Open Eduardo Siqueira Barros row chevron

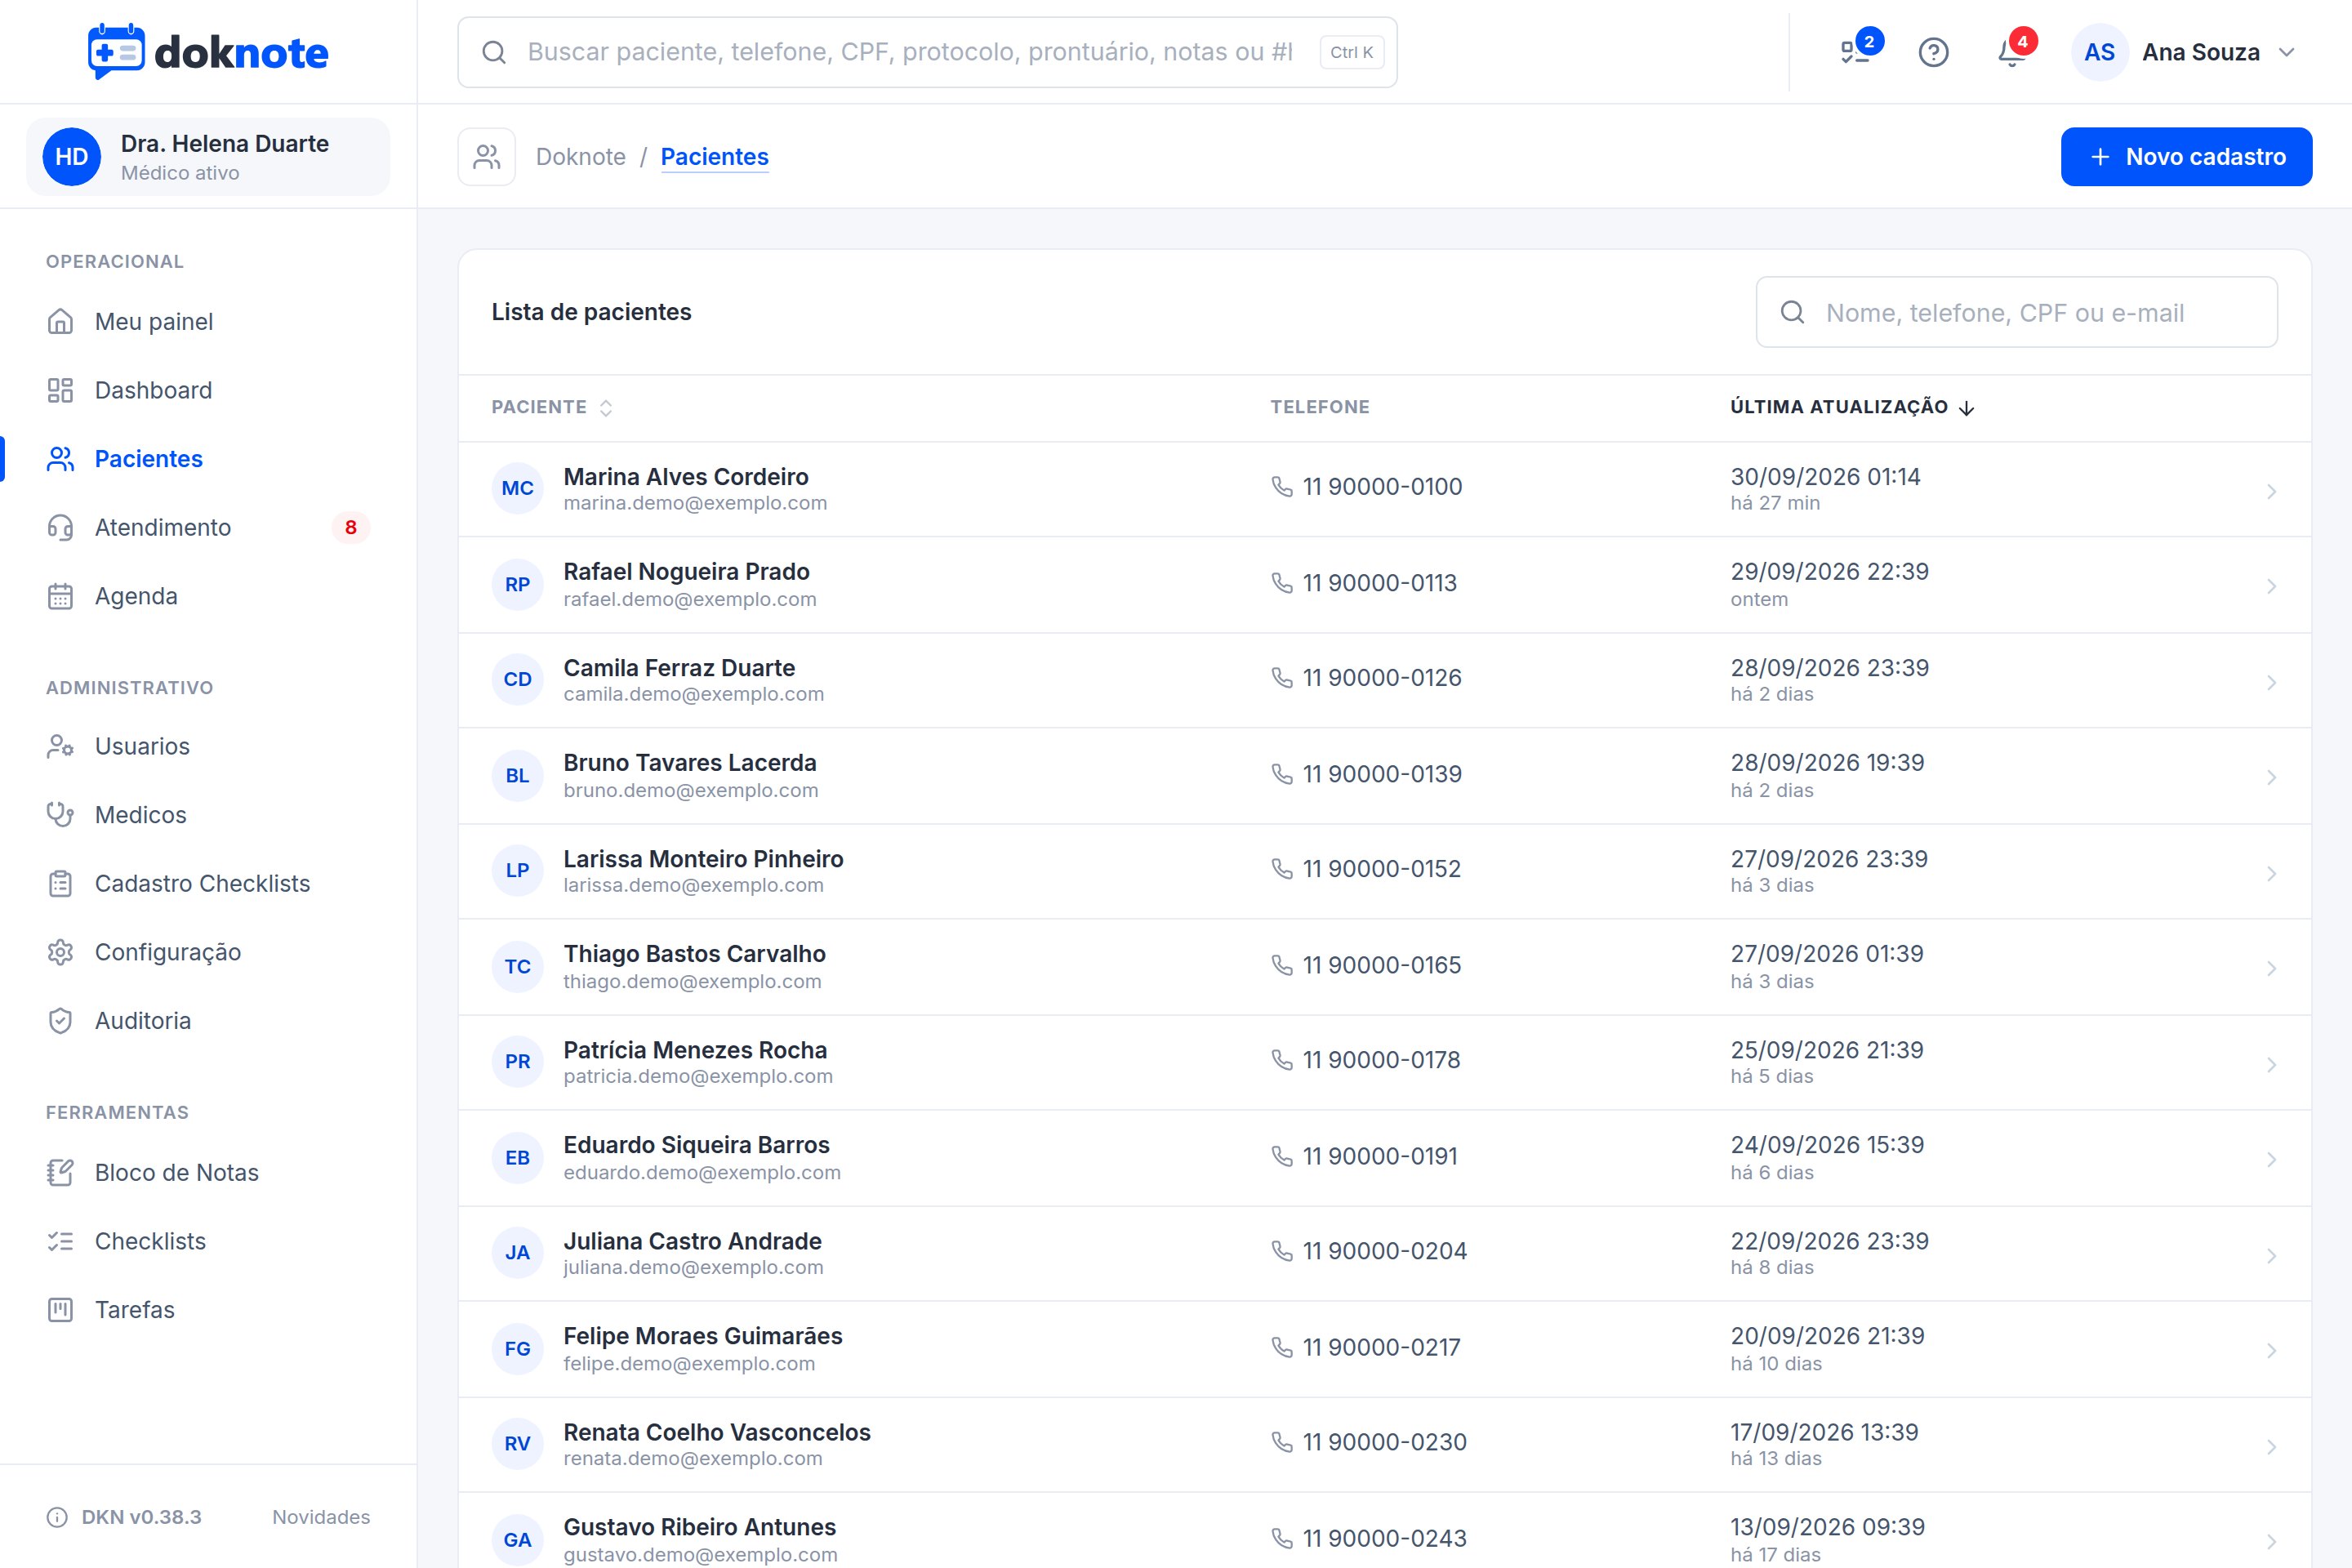click(2271, 1159)
